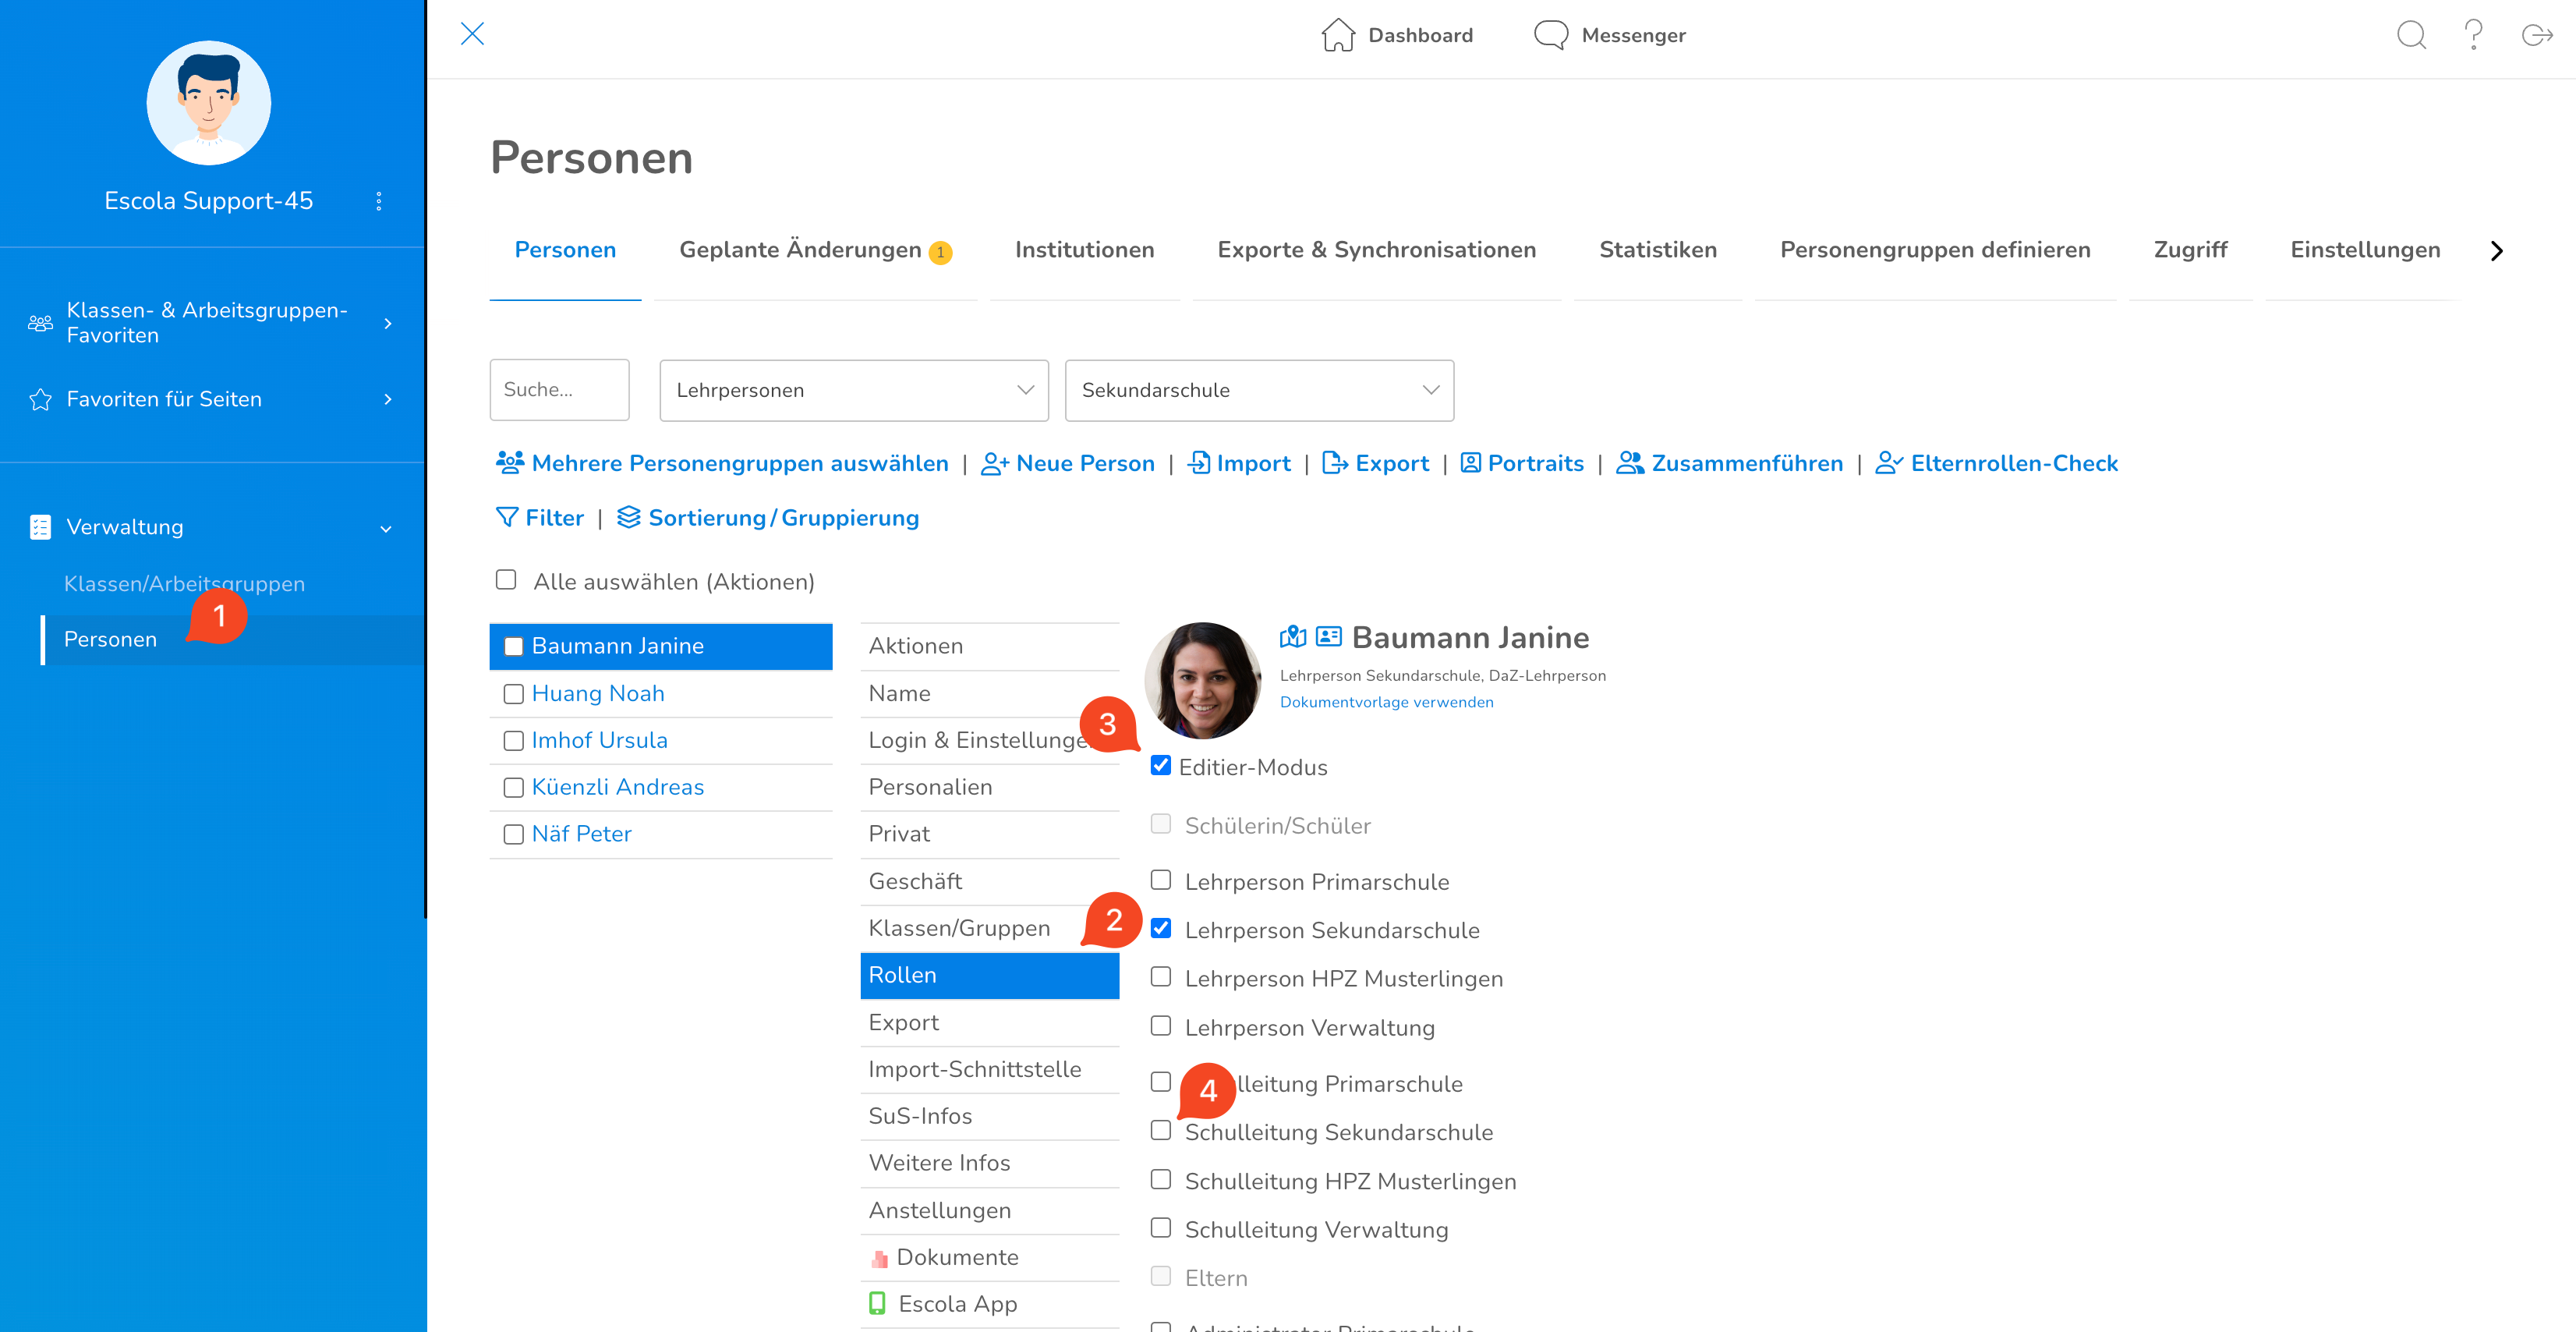Click the Dashboard home icon

[1338, 35]
